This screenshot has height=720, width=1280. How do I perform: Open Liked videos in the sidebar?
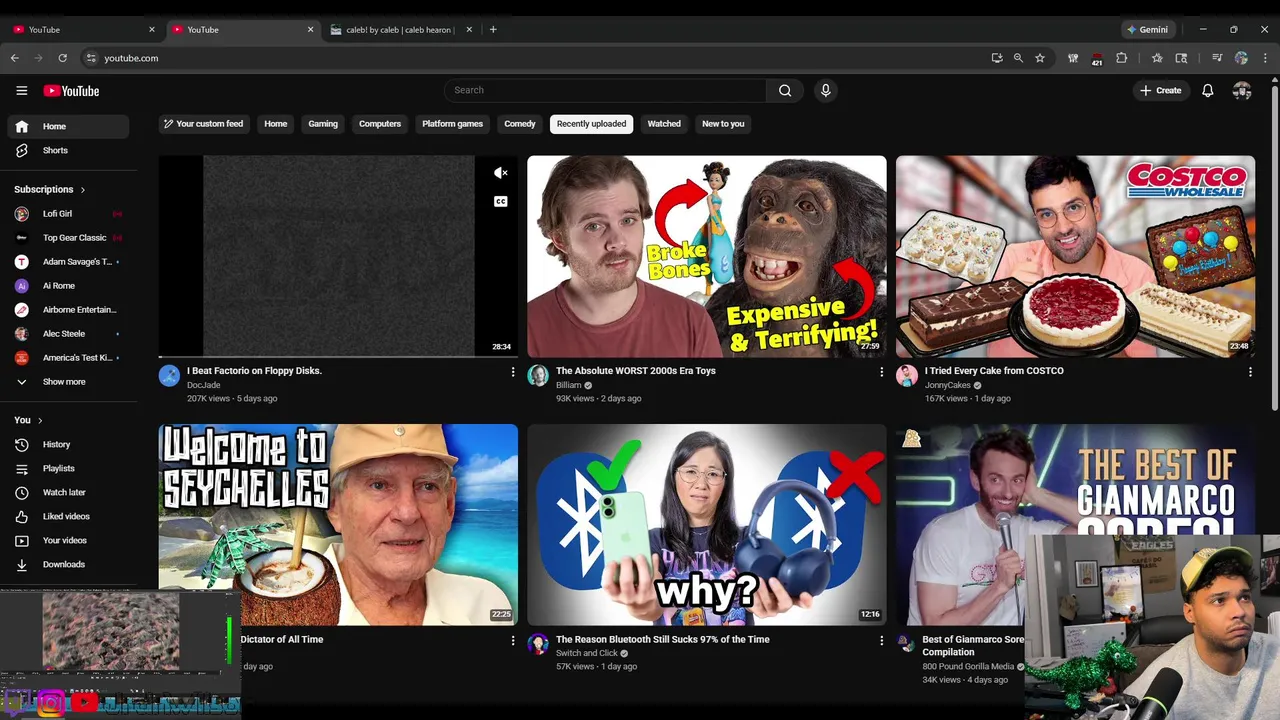click(68, 516)
